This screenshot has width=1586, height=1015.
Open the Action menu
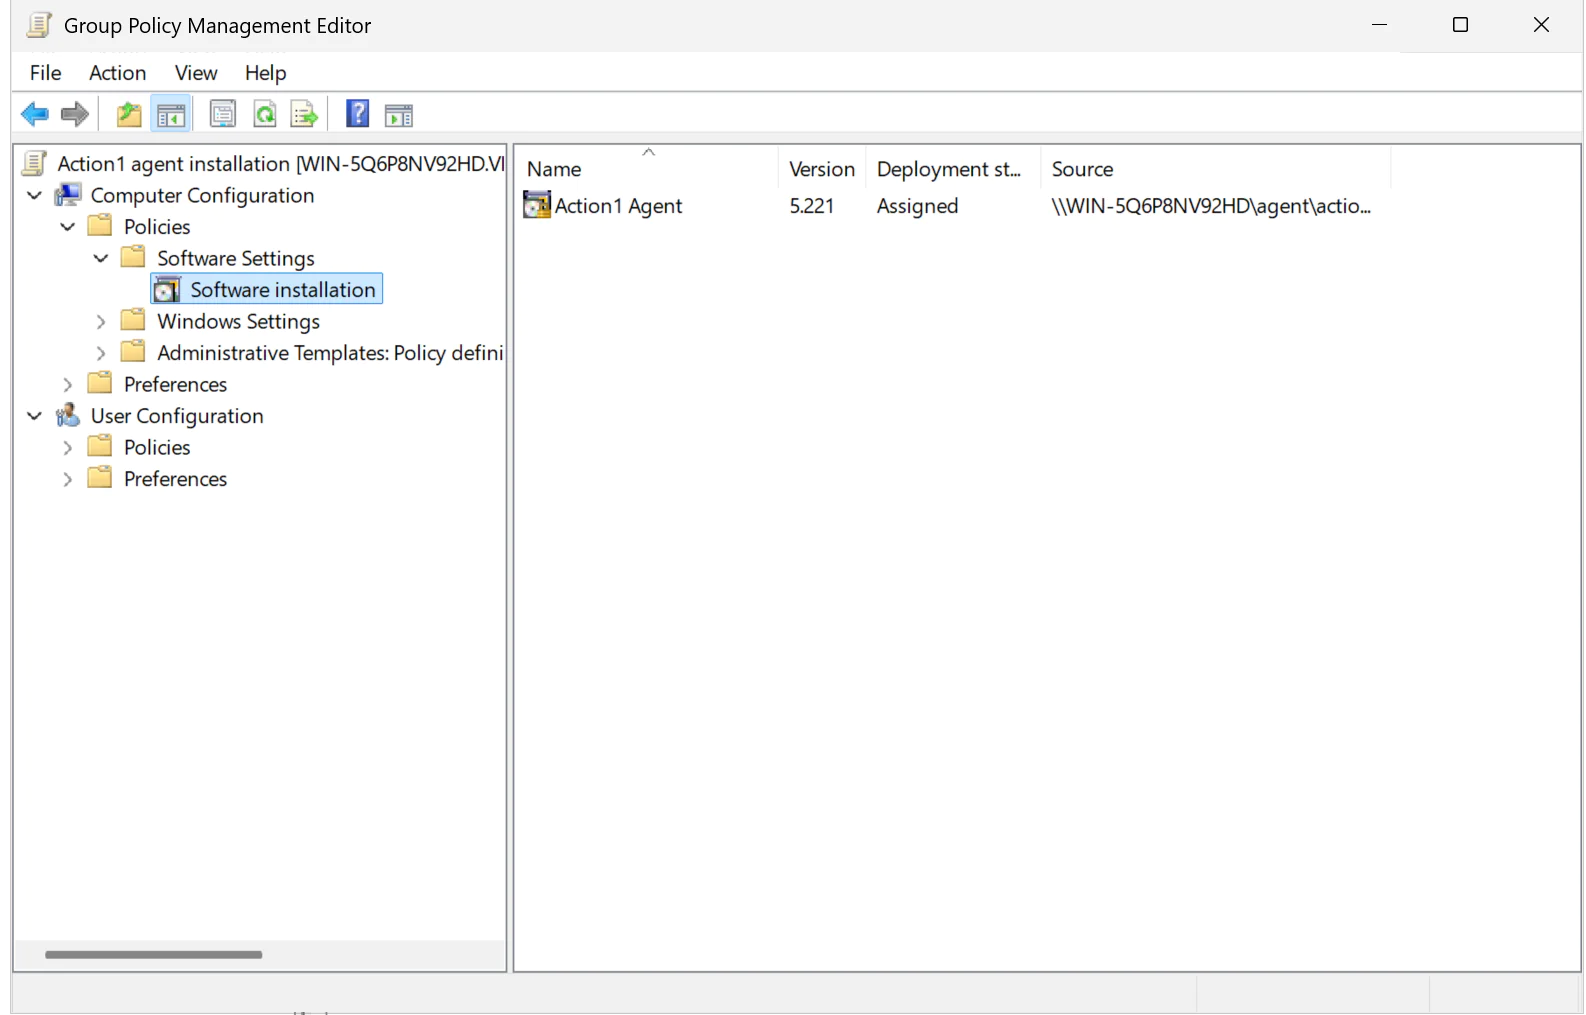(118, 73)
